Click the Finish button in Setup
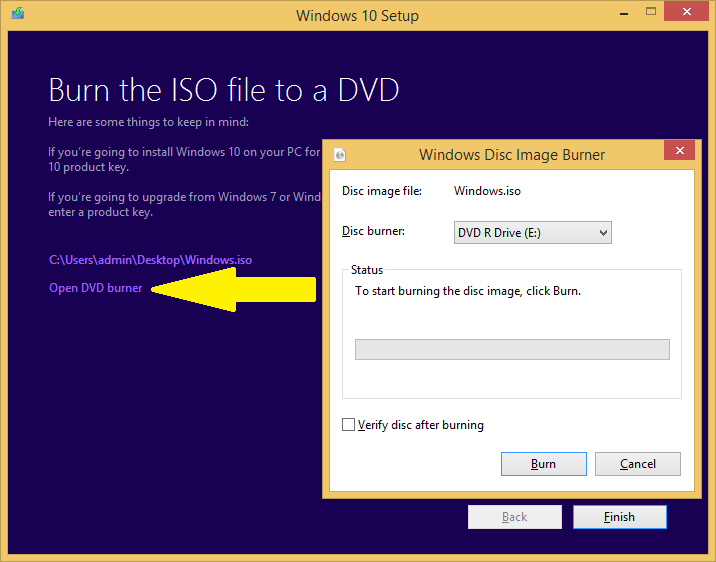 click(620, 517)
